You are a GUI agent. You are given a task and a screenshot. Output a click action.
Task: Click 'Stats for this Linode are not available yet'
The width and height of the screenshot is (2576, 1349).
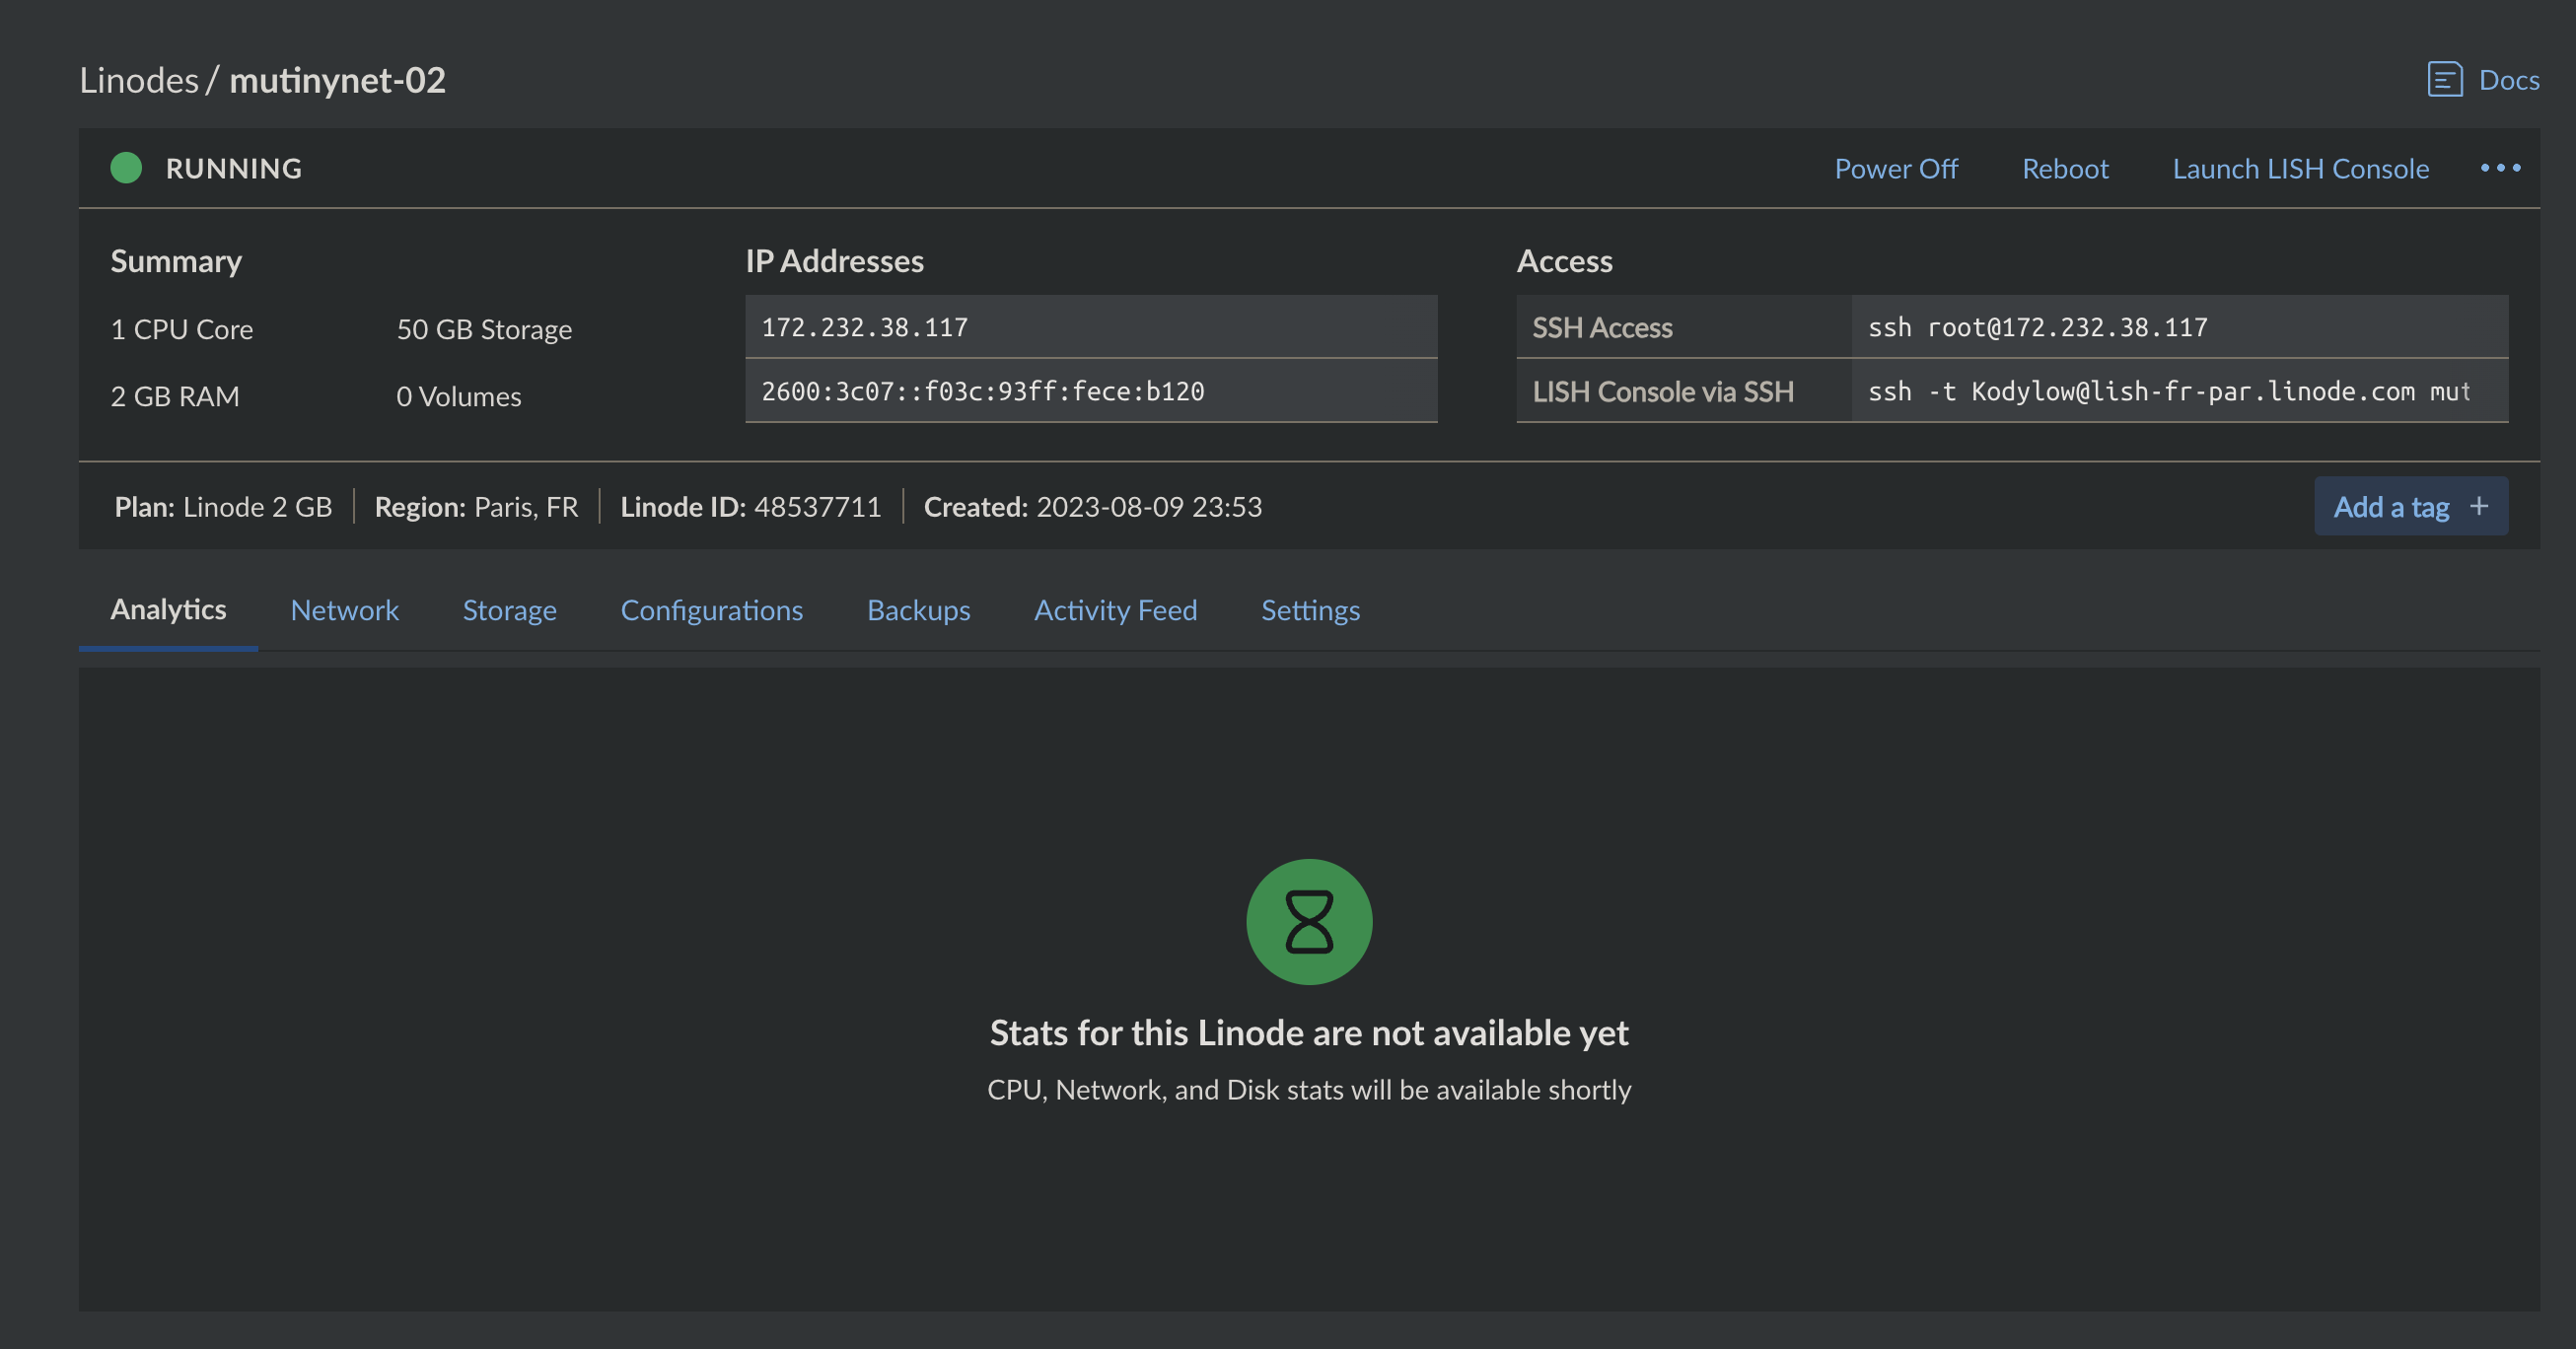[1309, 1032]
